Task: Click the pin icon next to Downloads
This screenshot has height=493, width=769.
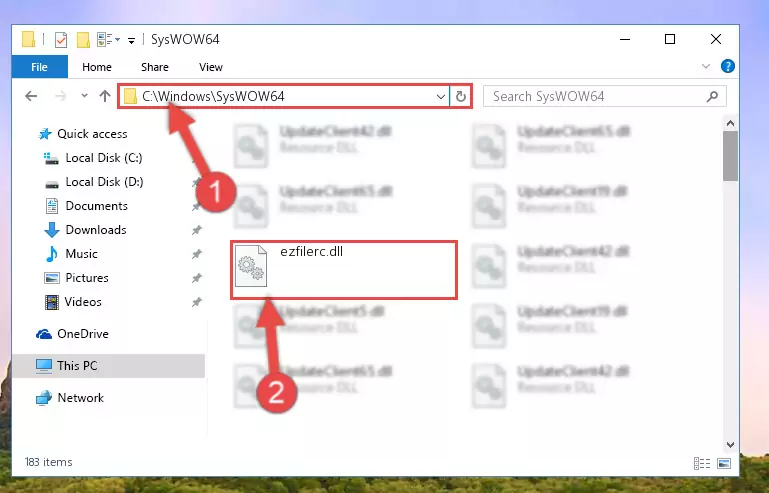Action: click(196, 230)
